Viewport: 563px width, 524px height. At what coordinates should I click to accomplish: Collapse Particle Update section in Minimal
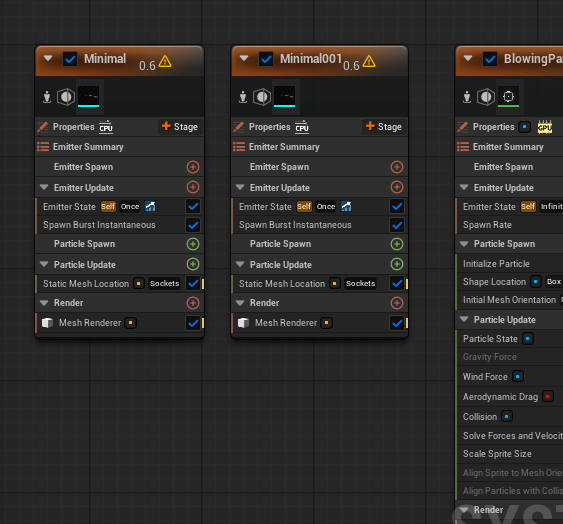click(x=44, y=264)
